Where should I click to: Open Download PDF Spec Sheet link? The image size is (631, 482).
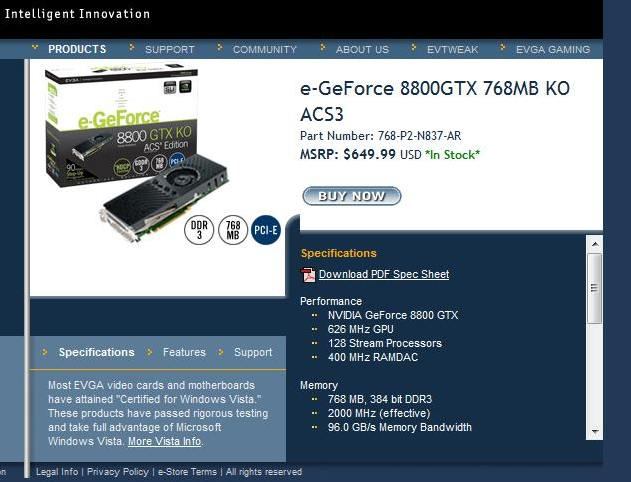click(x=384, y=274)
